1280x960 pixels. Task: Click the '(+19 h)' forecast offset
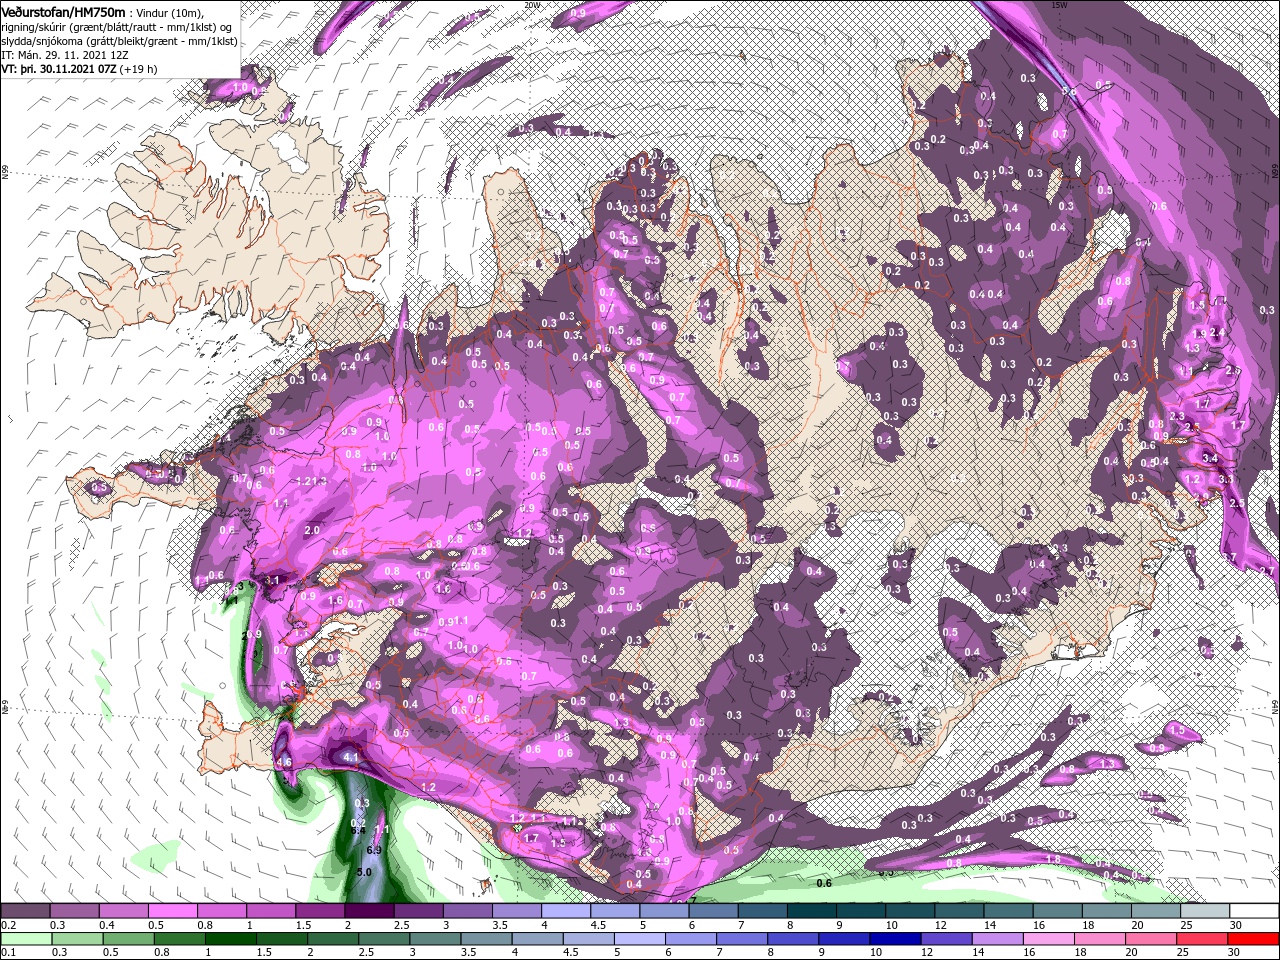(x=138, y=69)
